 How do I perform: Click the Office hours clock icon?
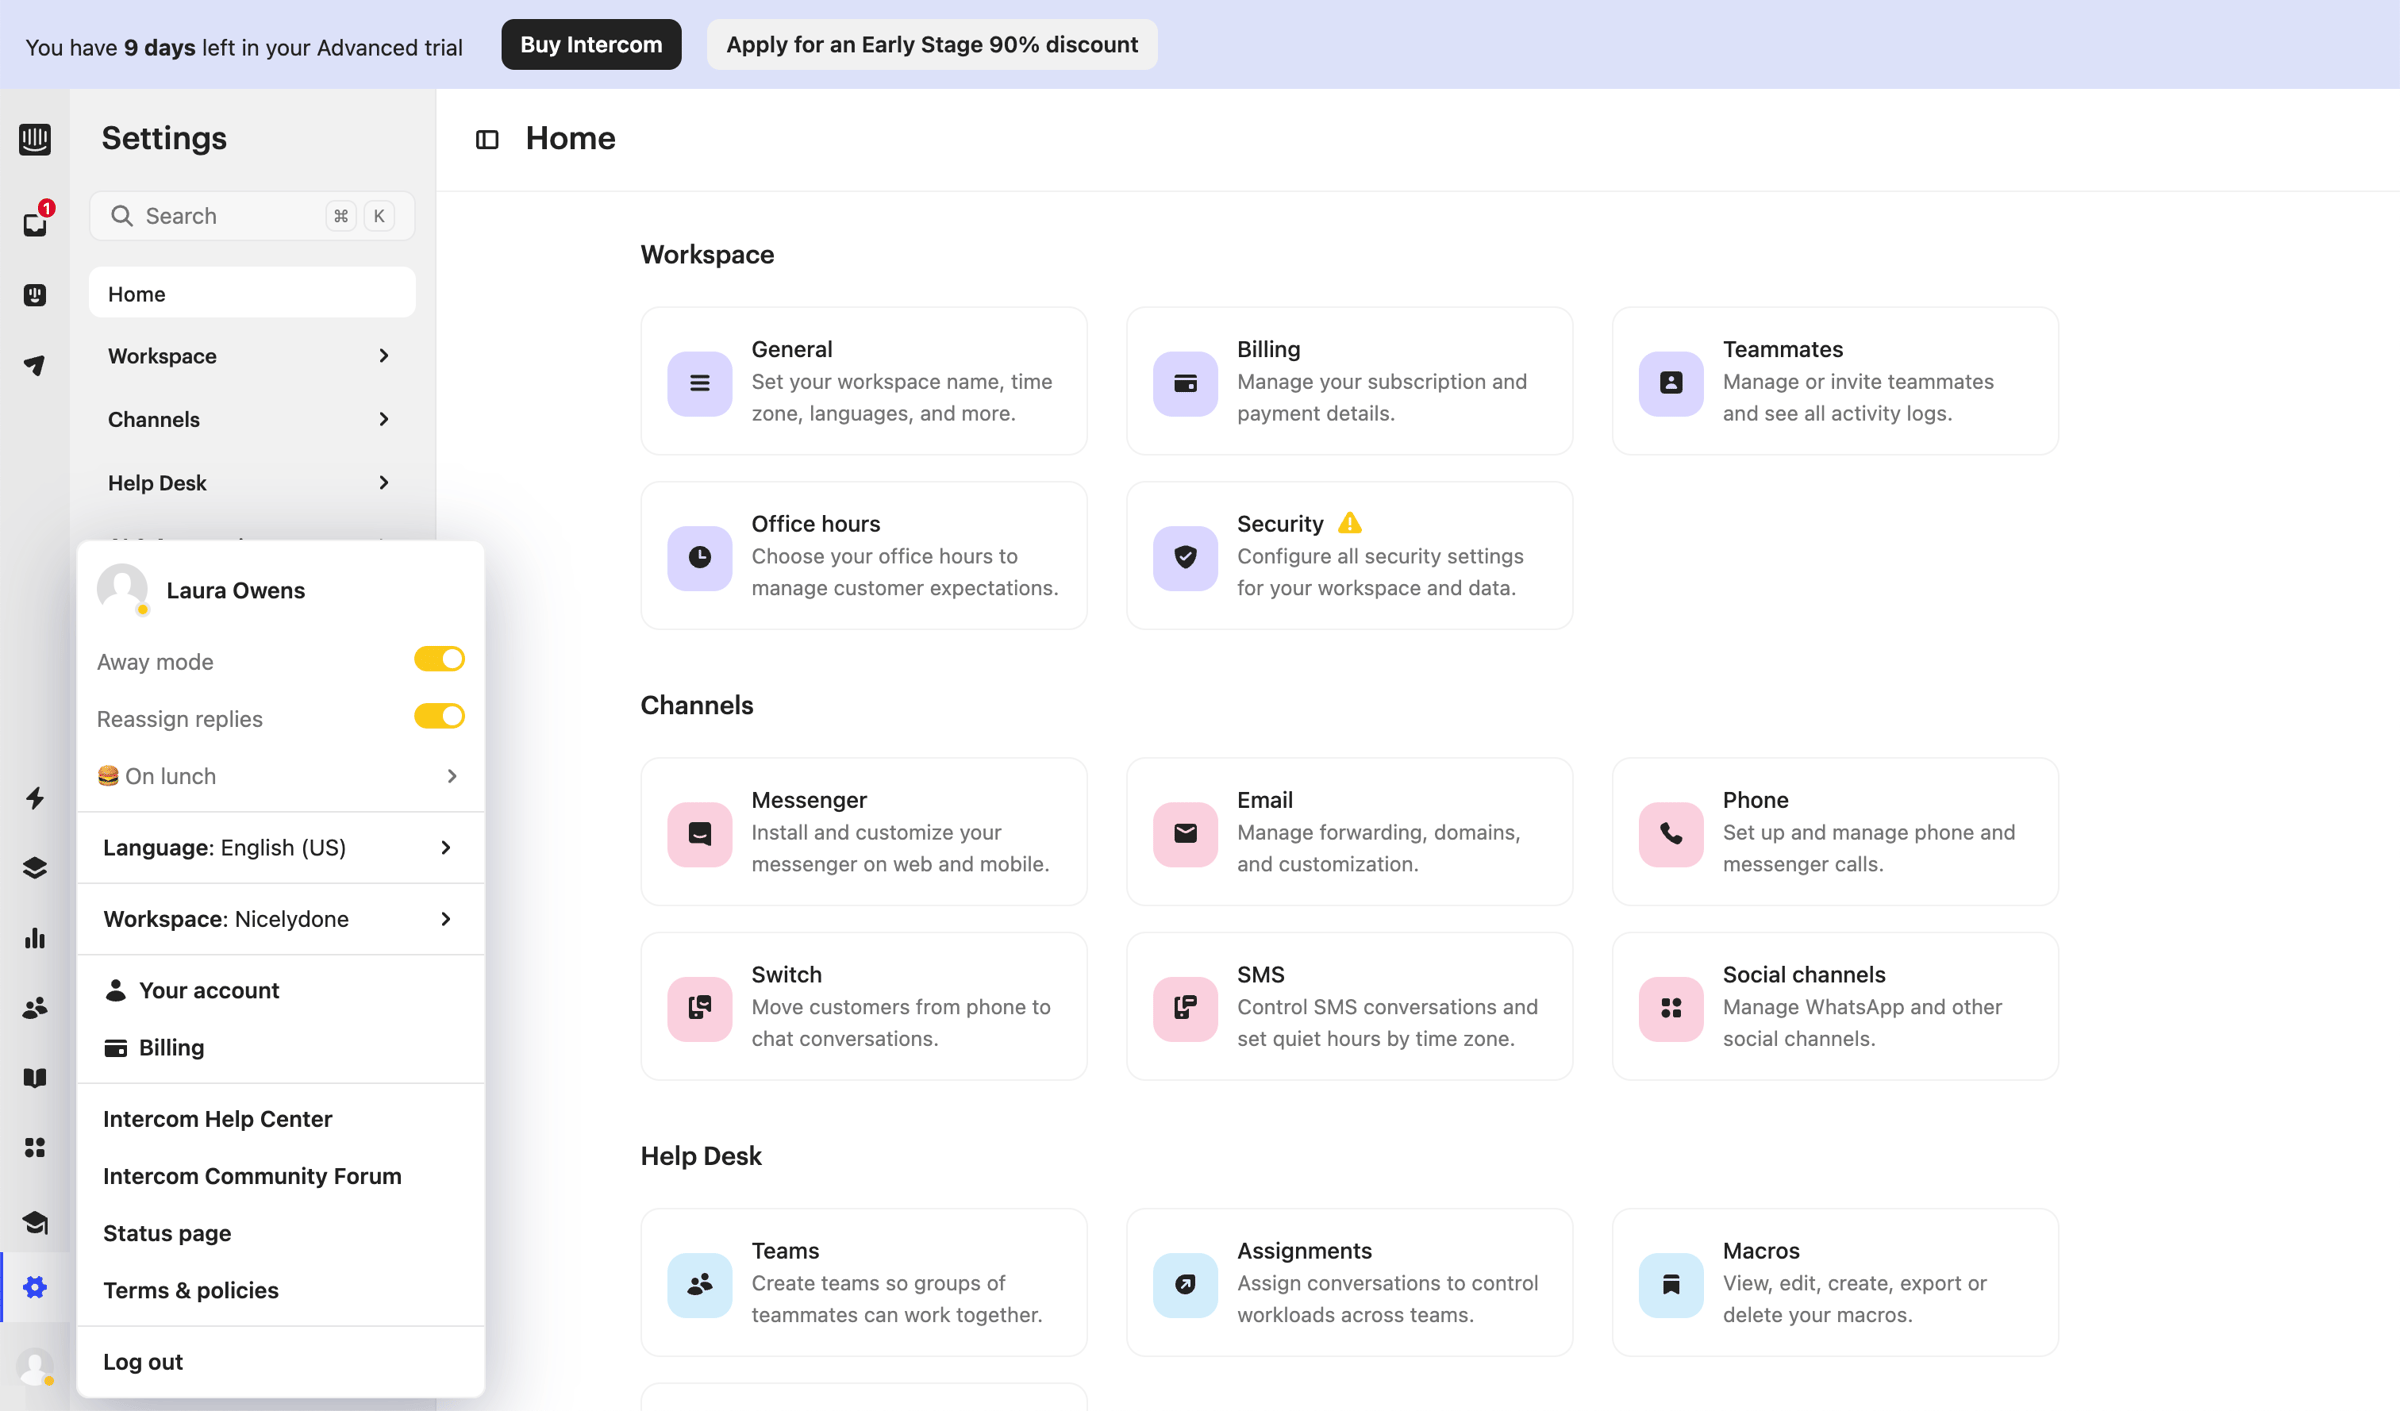click(700, 557)
